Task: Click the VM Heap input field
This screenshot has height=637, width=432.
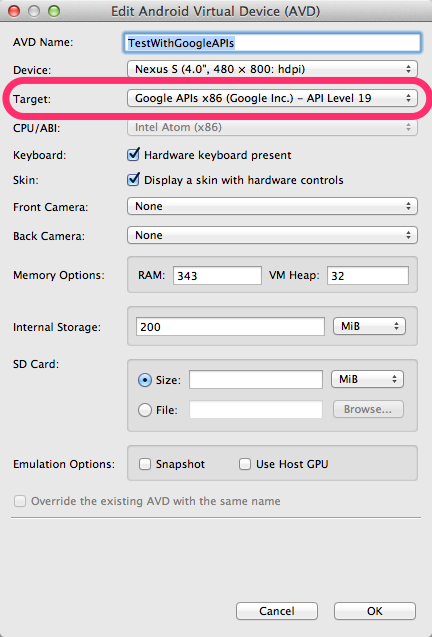Action: [367, 275]
